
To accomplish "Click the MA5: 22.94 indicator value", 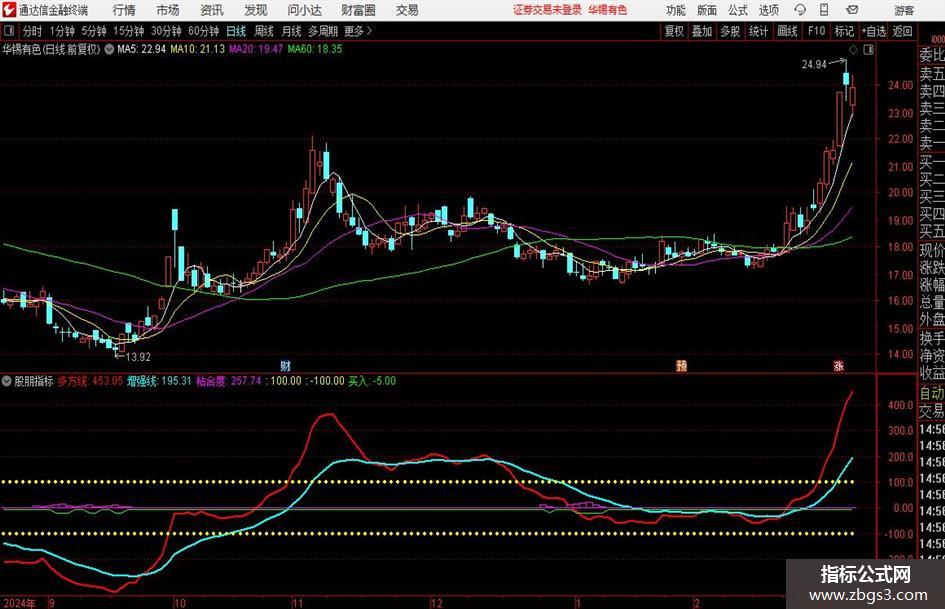I will [x=141, y=49].
